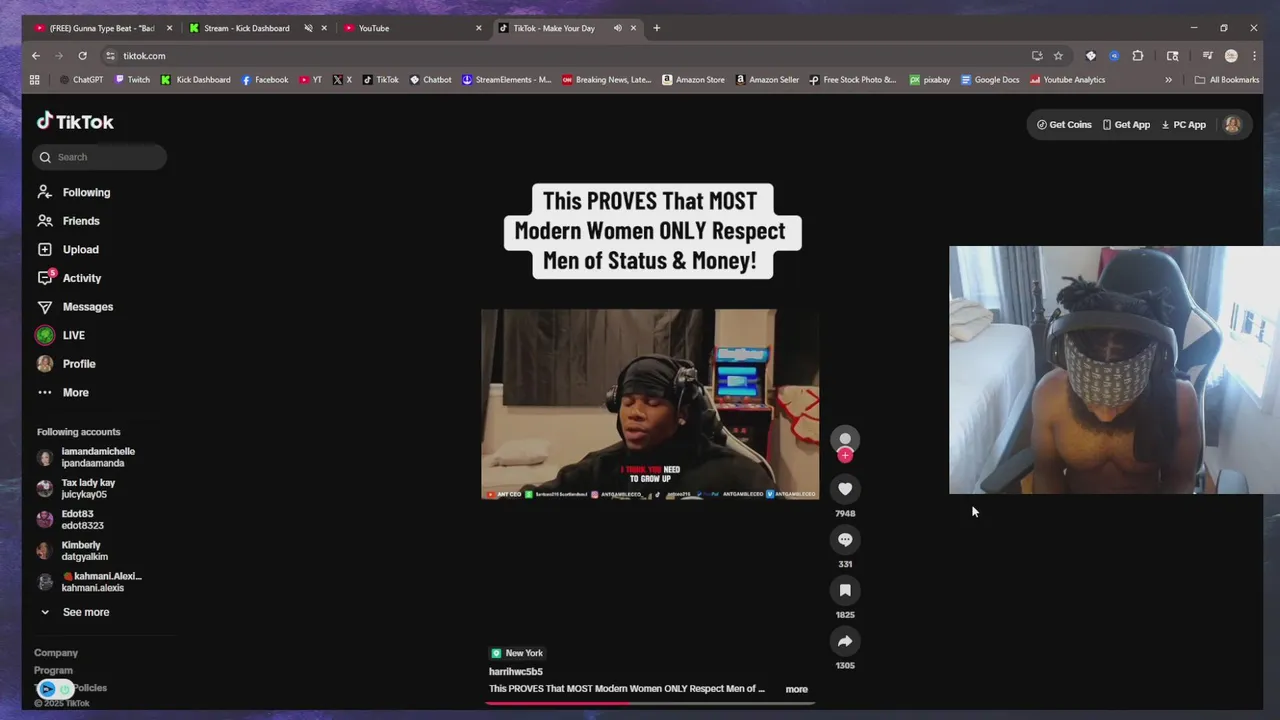Screen dimensions: 1280x720
Task: Open iamandamichelle following account
Action: [87, 457]
